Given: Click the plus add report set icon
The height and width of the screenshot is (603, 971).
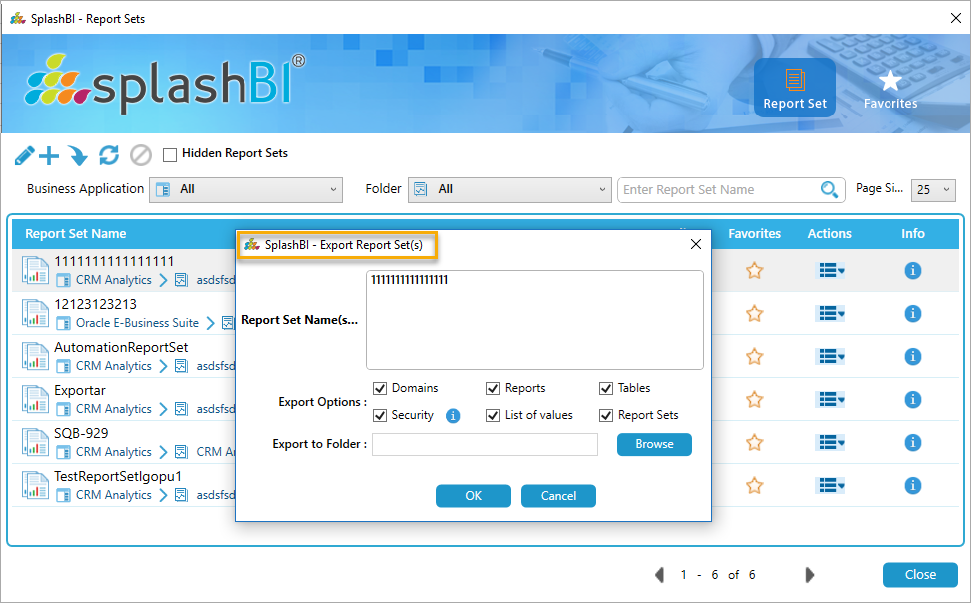Looking at the screenshot, I should pyautogui.click(x=49, y=155).
